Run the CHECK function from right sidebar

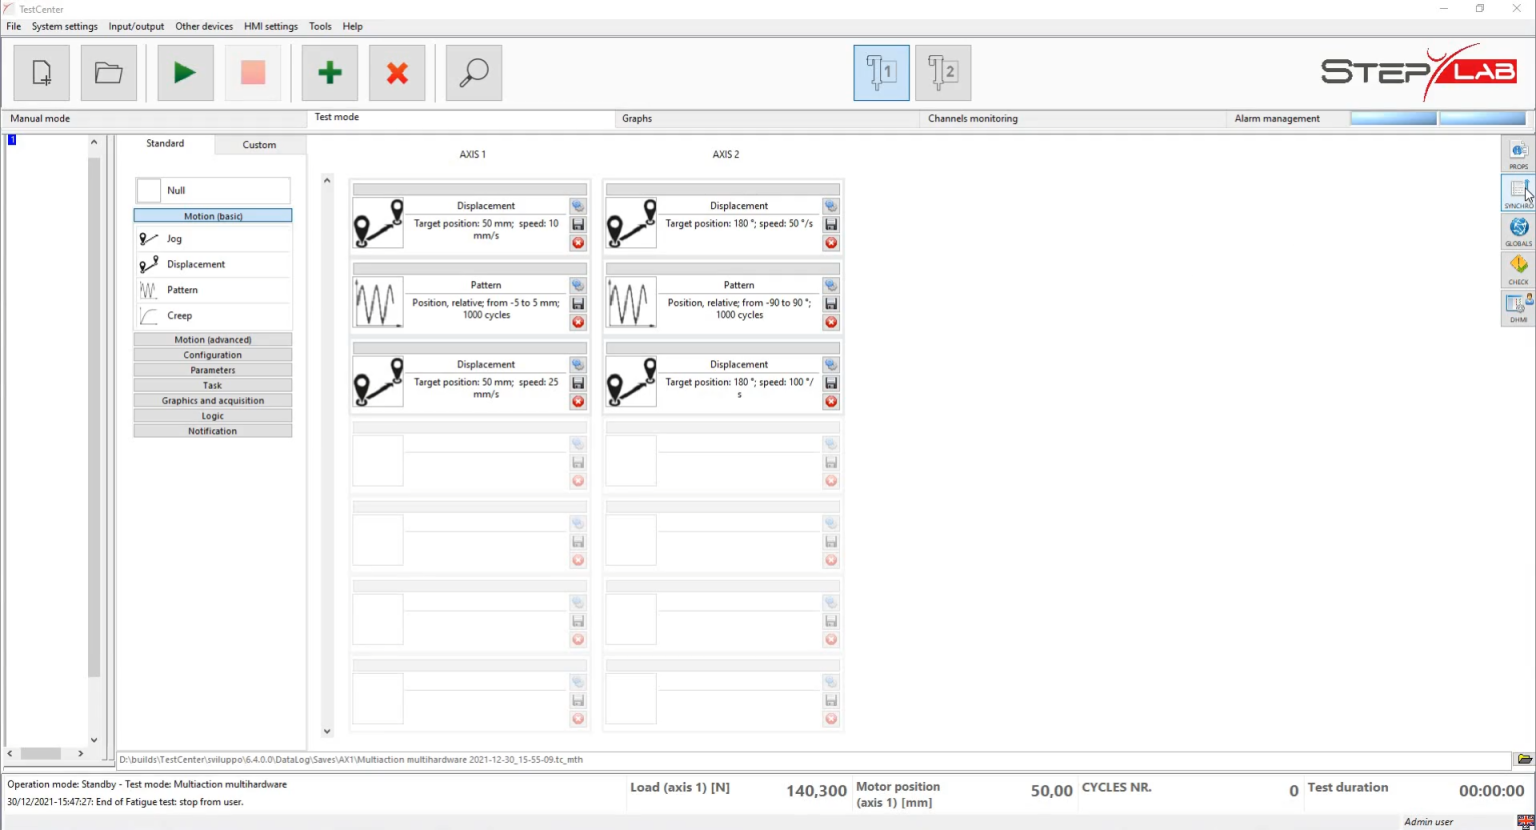tap(1518, 268)
